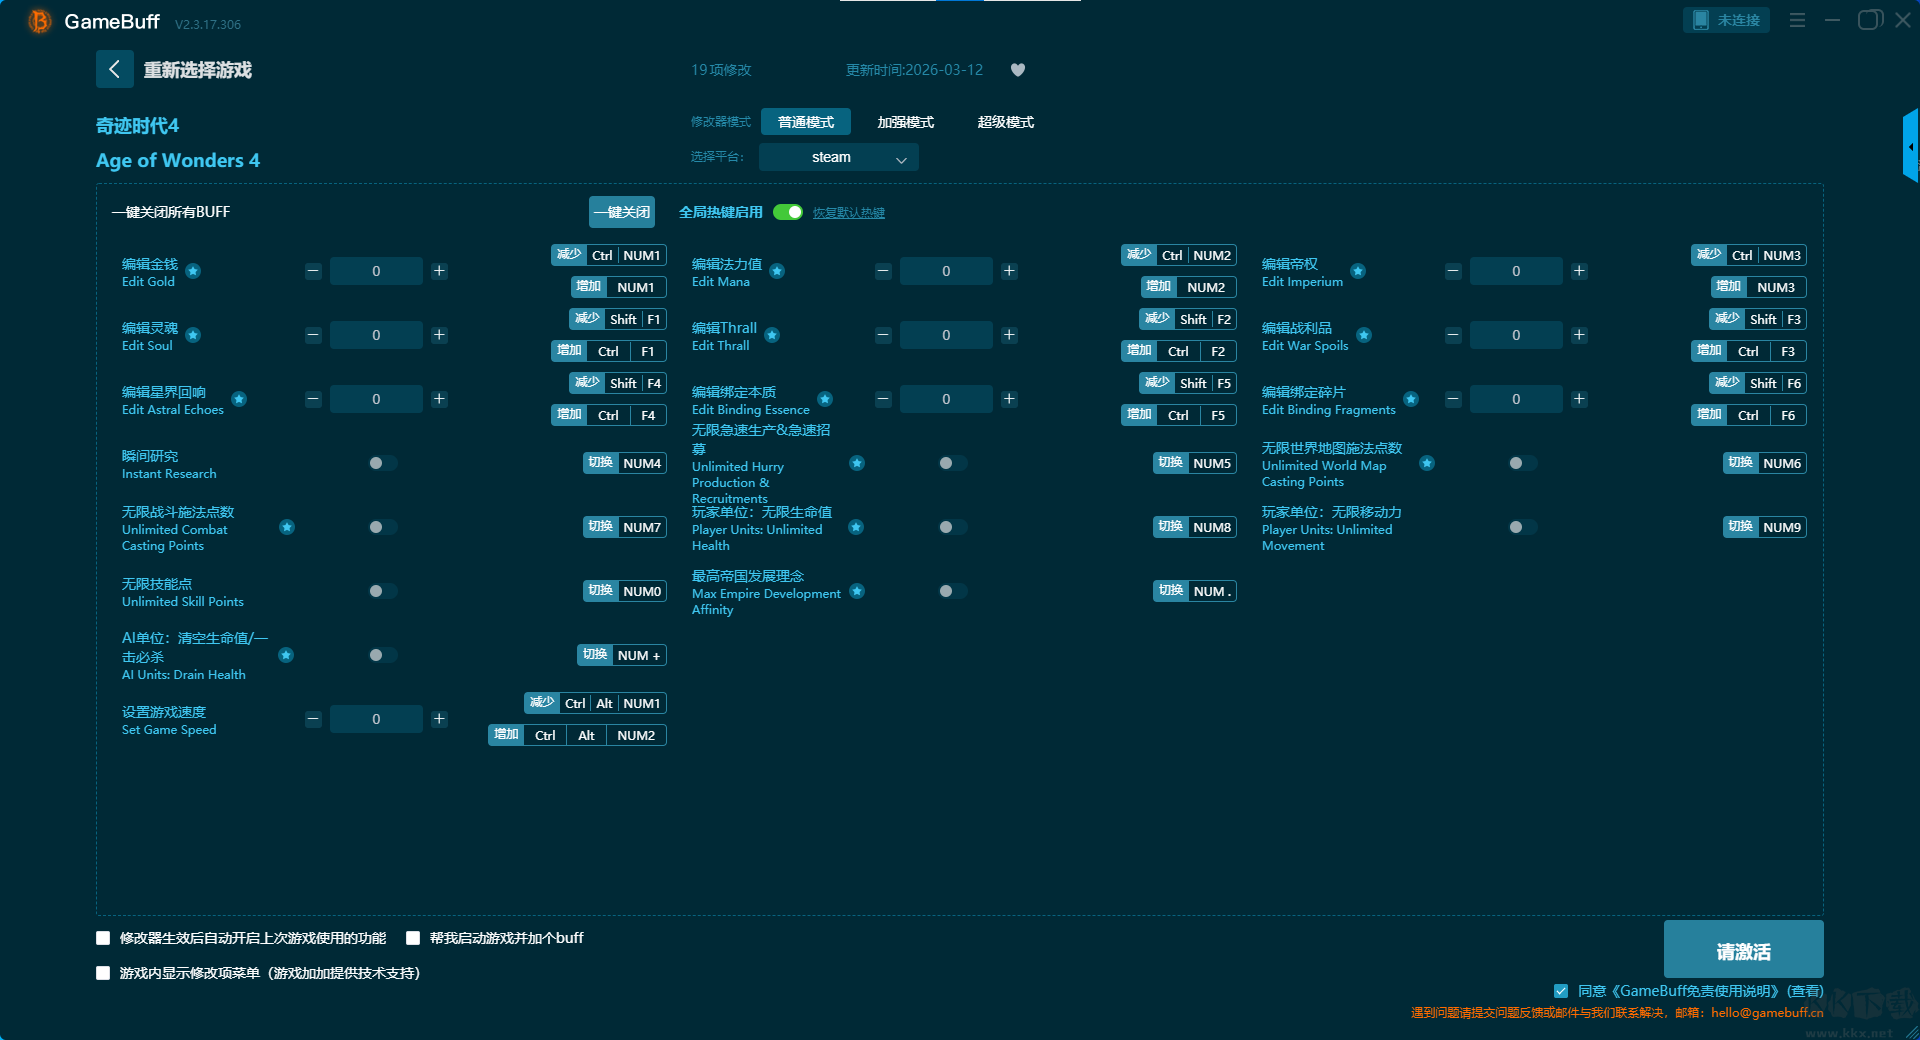1920x1040 pixels.
Task: Click the GameBuff logo icon
Action: [x=40, y=21]
